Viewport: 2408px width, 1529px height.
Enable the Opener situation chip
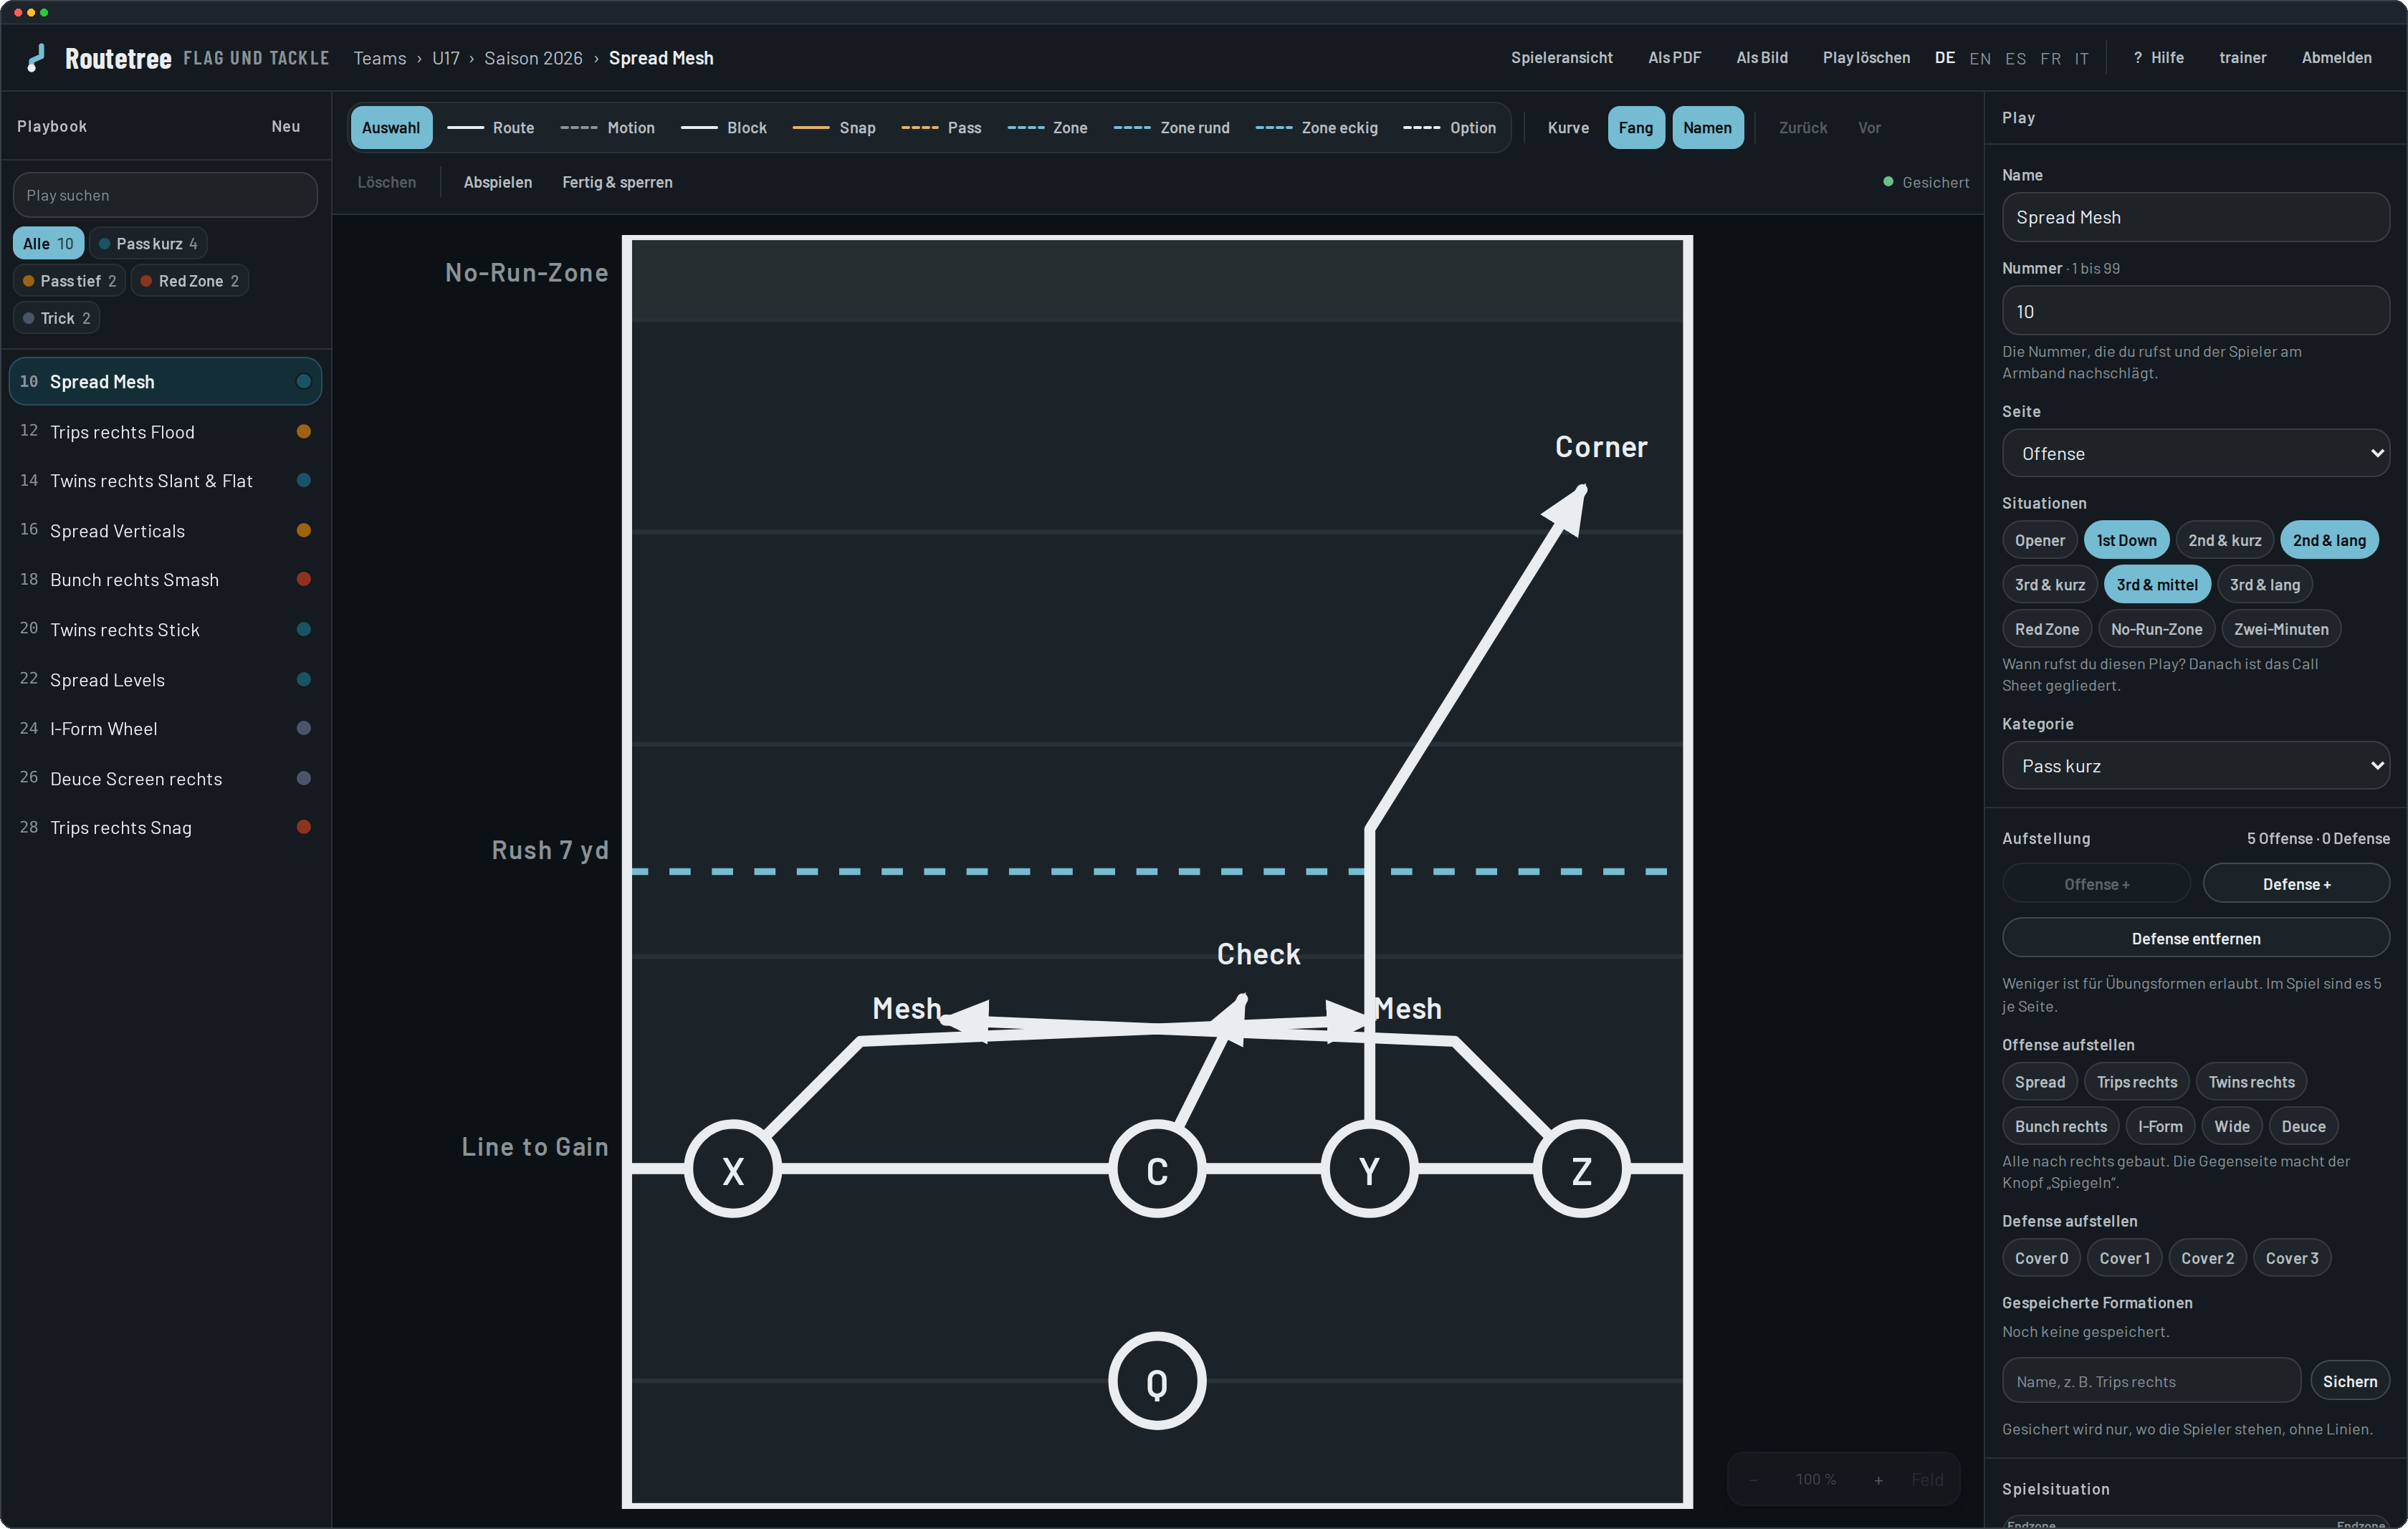point(2039,540)
